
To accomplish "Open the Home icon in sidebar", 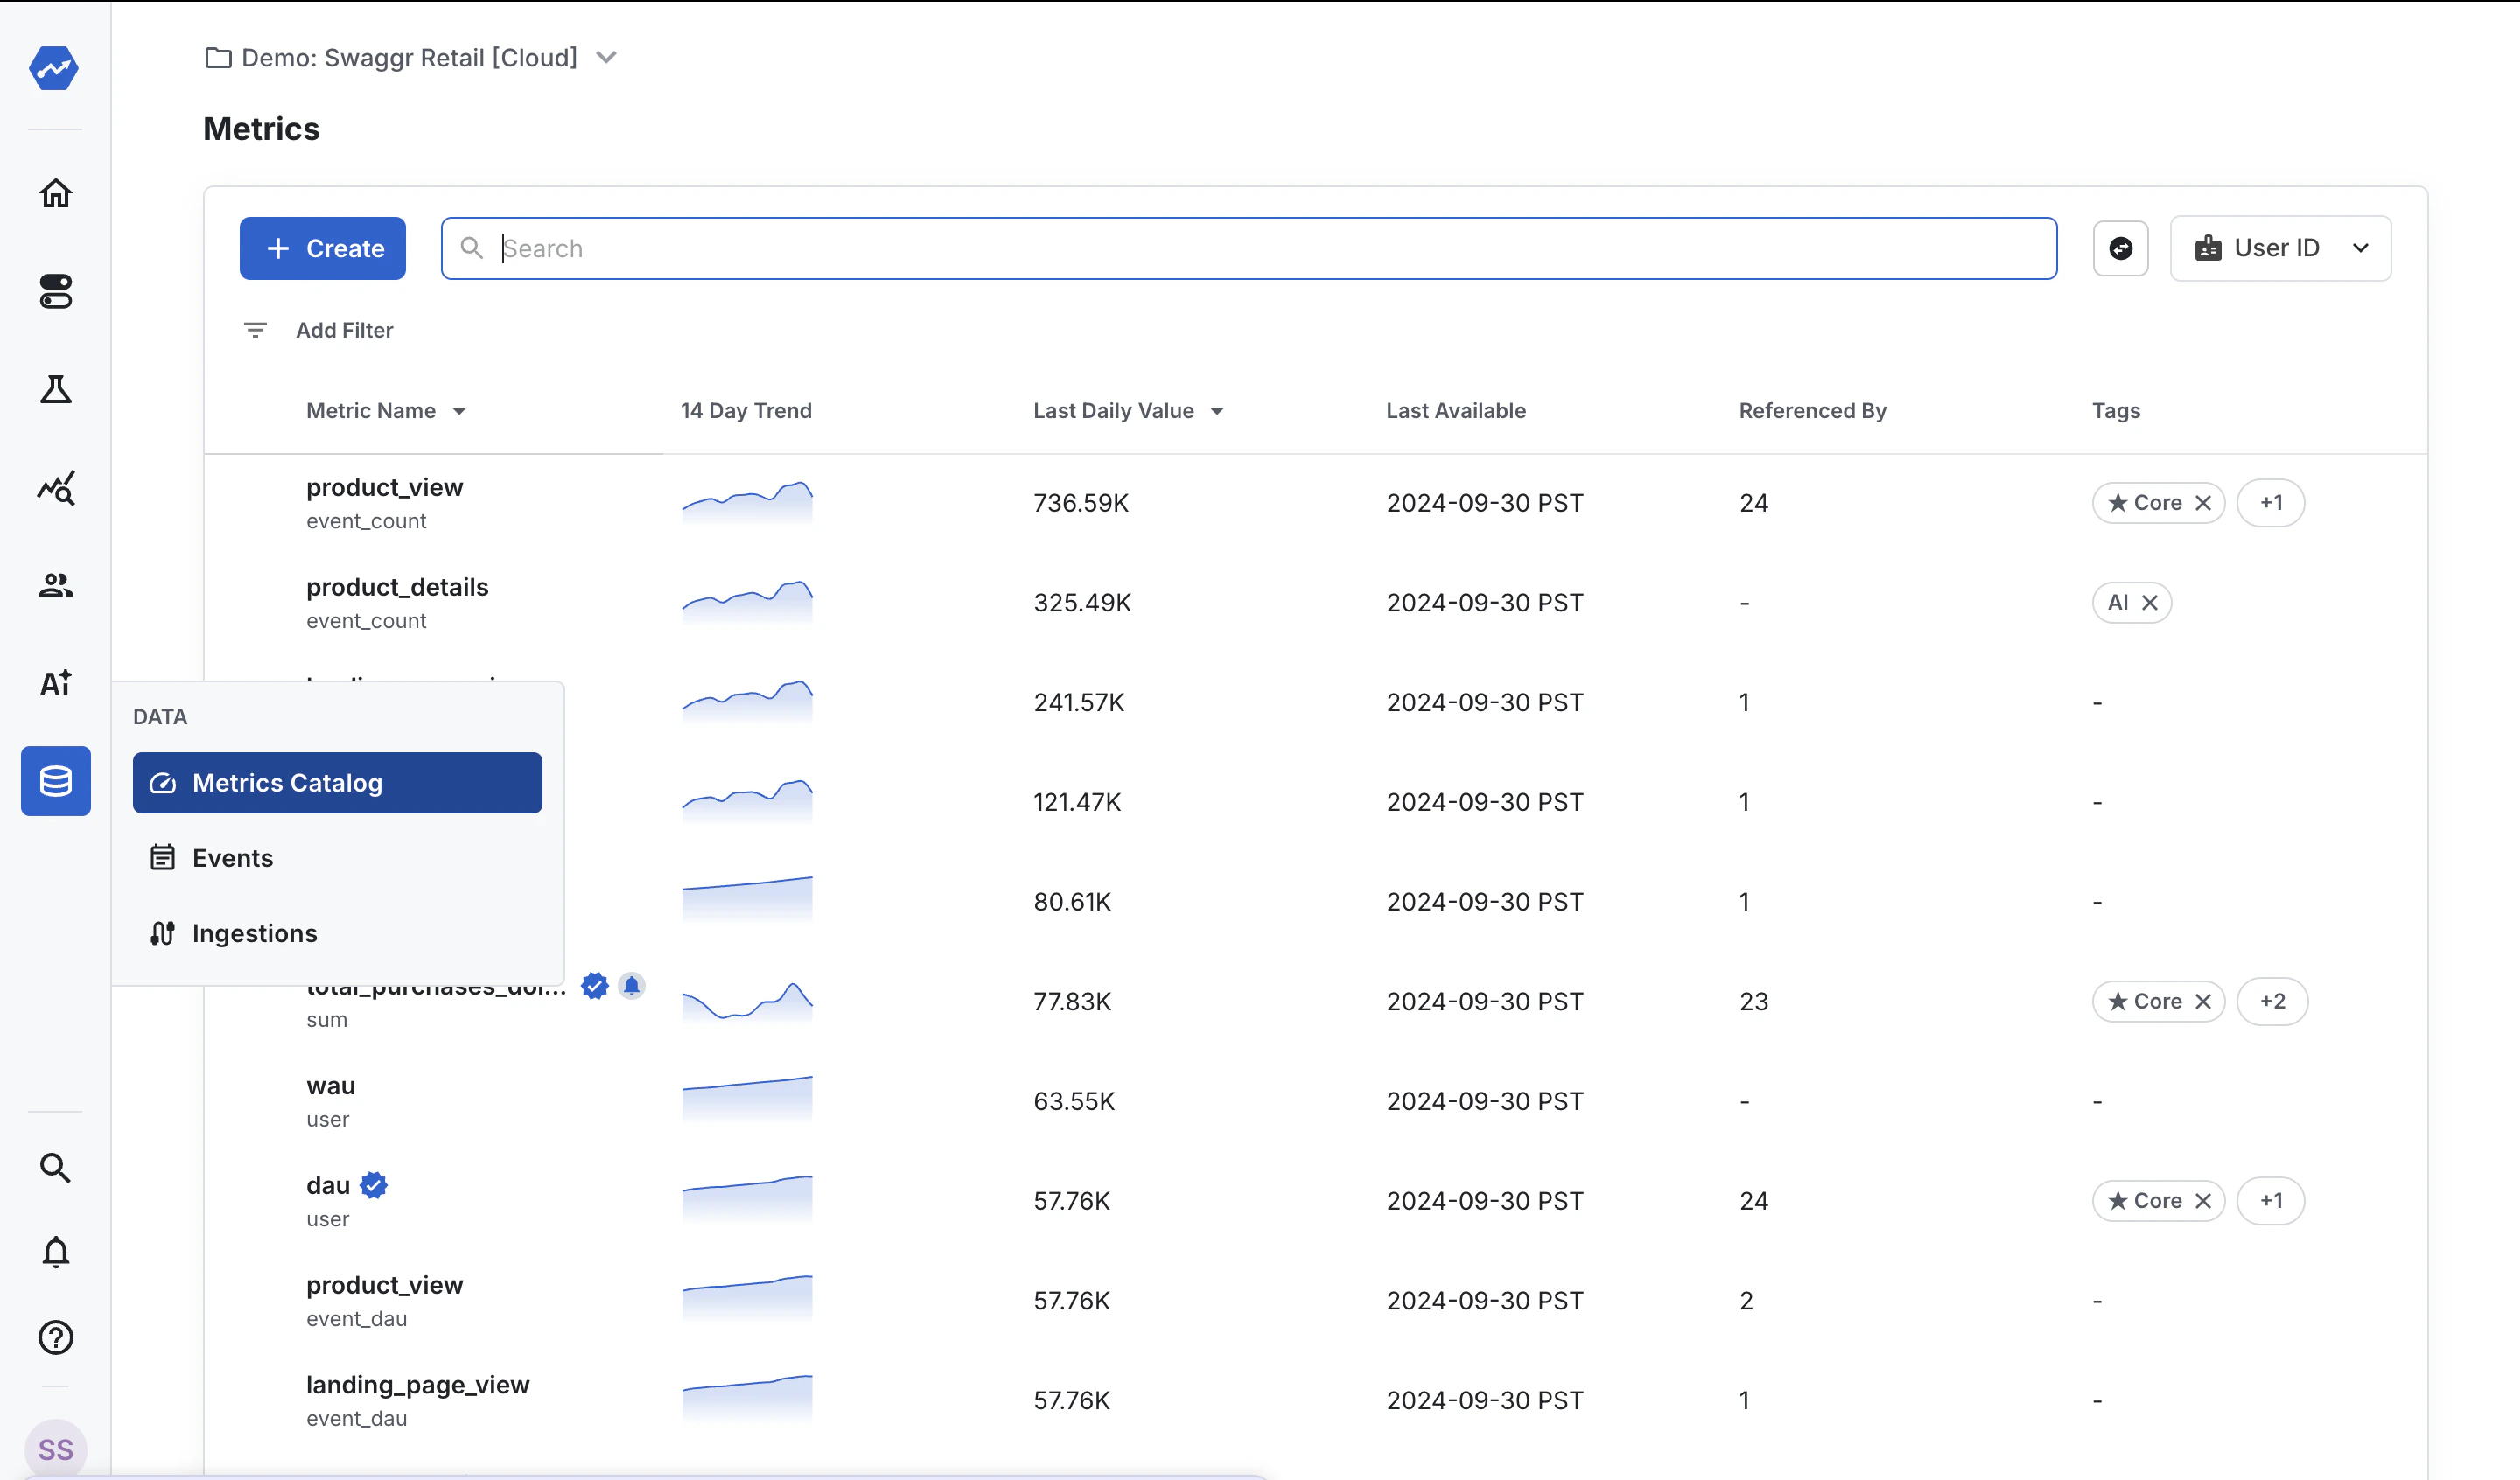I will pos(56,193).
